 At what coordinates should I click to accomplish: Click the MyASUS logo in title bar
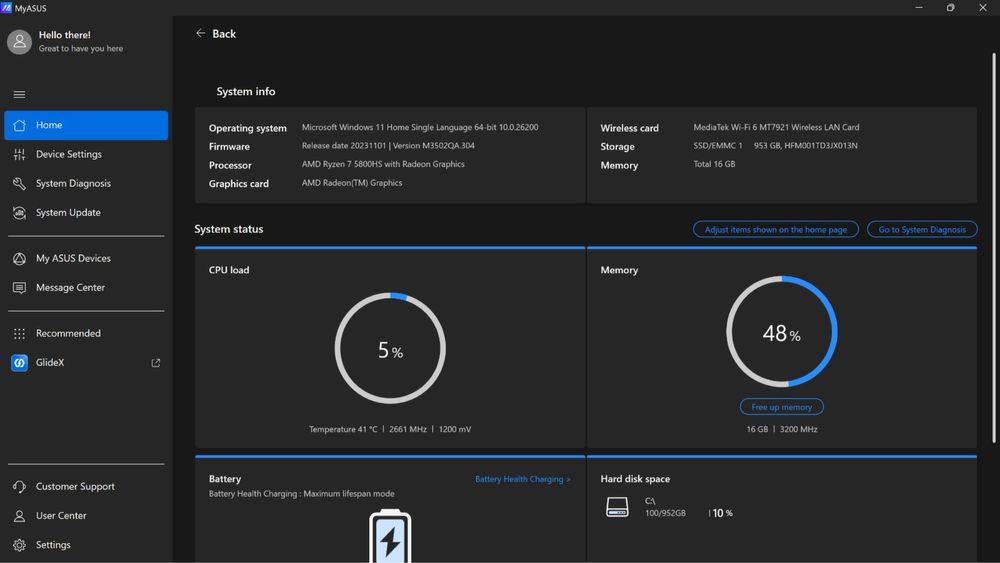(x=6, y=8)
